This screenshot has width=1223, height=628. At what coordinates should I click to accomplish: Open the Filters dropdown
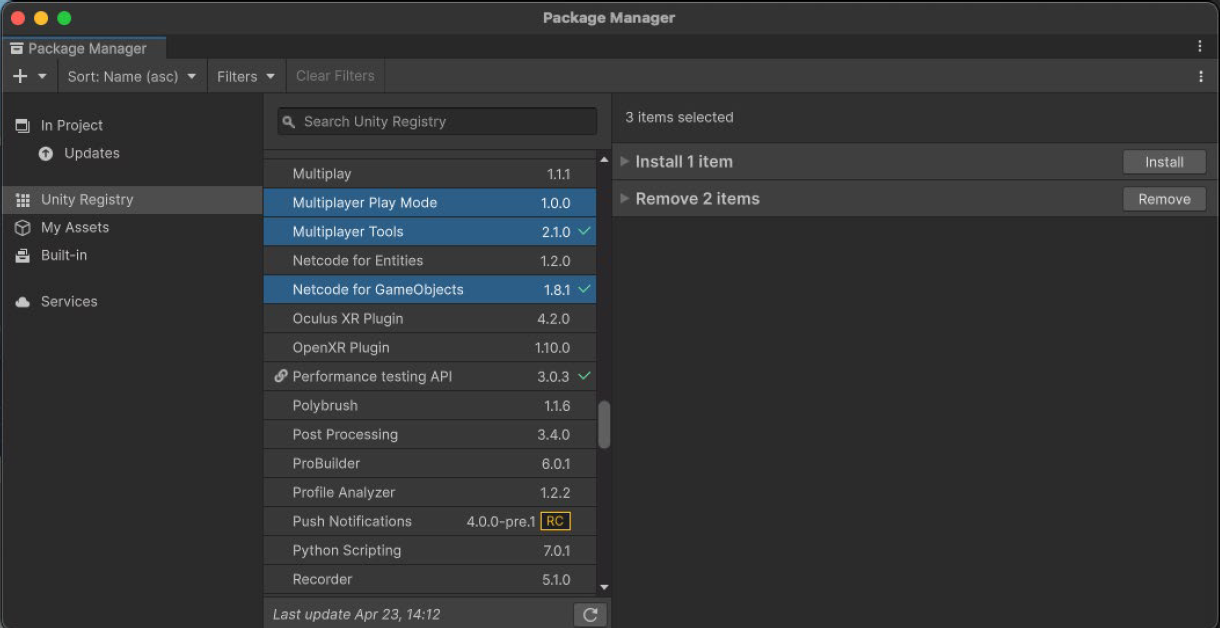(246, 76)
